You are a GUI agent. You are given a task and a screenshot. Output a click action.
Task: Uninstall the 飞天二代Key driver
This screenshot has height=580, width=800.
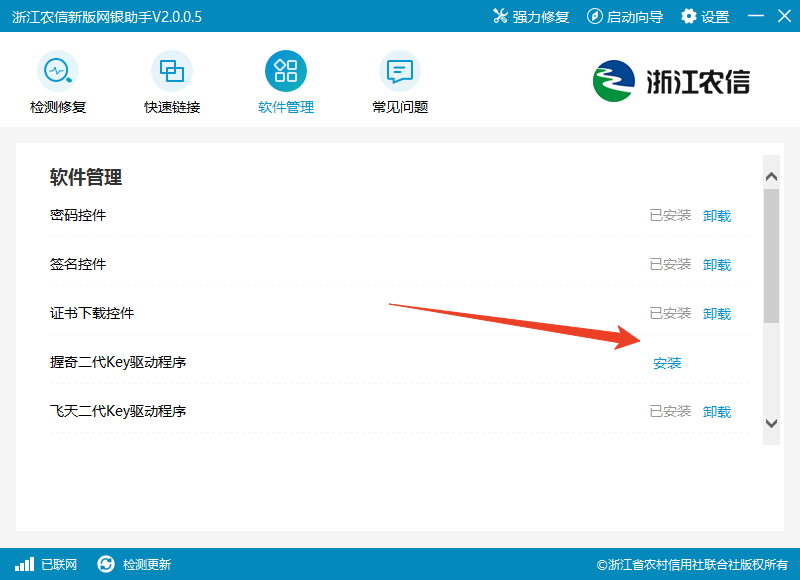click(x=718, y=411)
